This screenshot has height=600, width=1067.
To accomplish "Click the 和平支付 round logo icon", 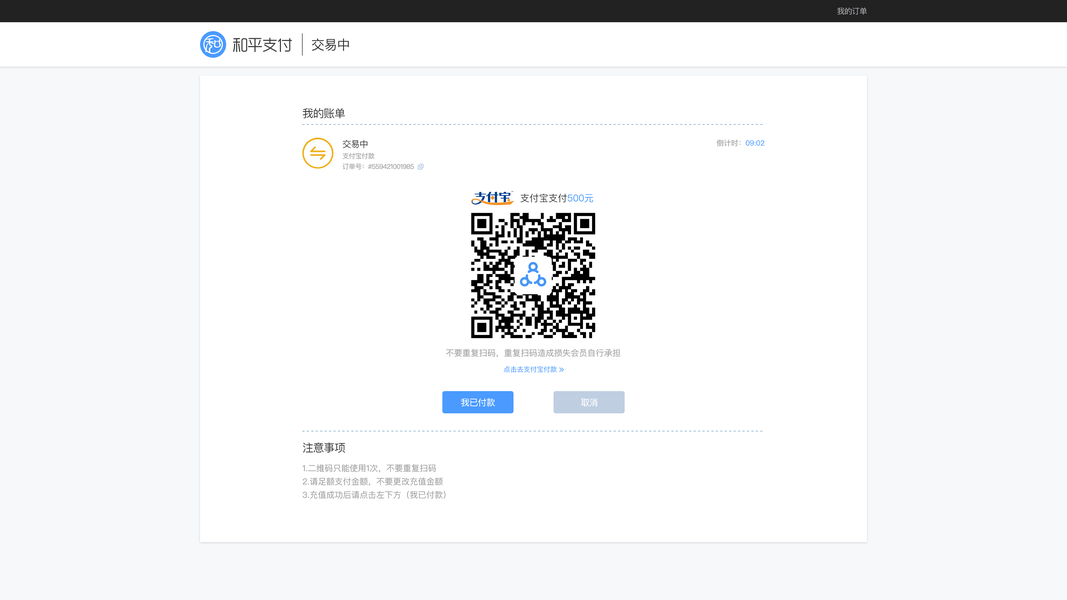I will tap(213, 44).
